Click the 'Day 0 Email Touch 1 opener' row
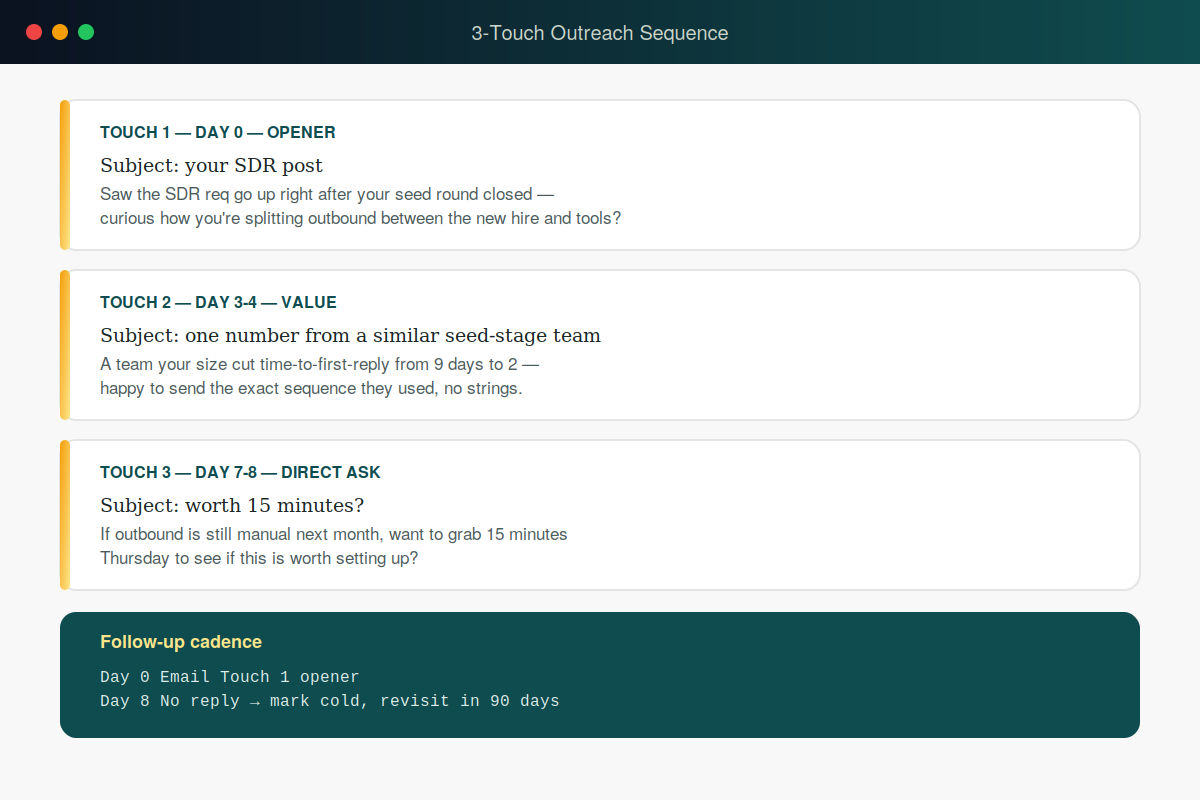 coord(230,677)
